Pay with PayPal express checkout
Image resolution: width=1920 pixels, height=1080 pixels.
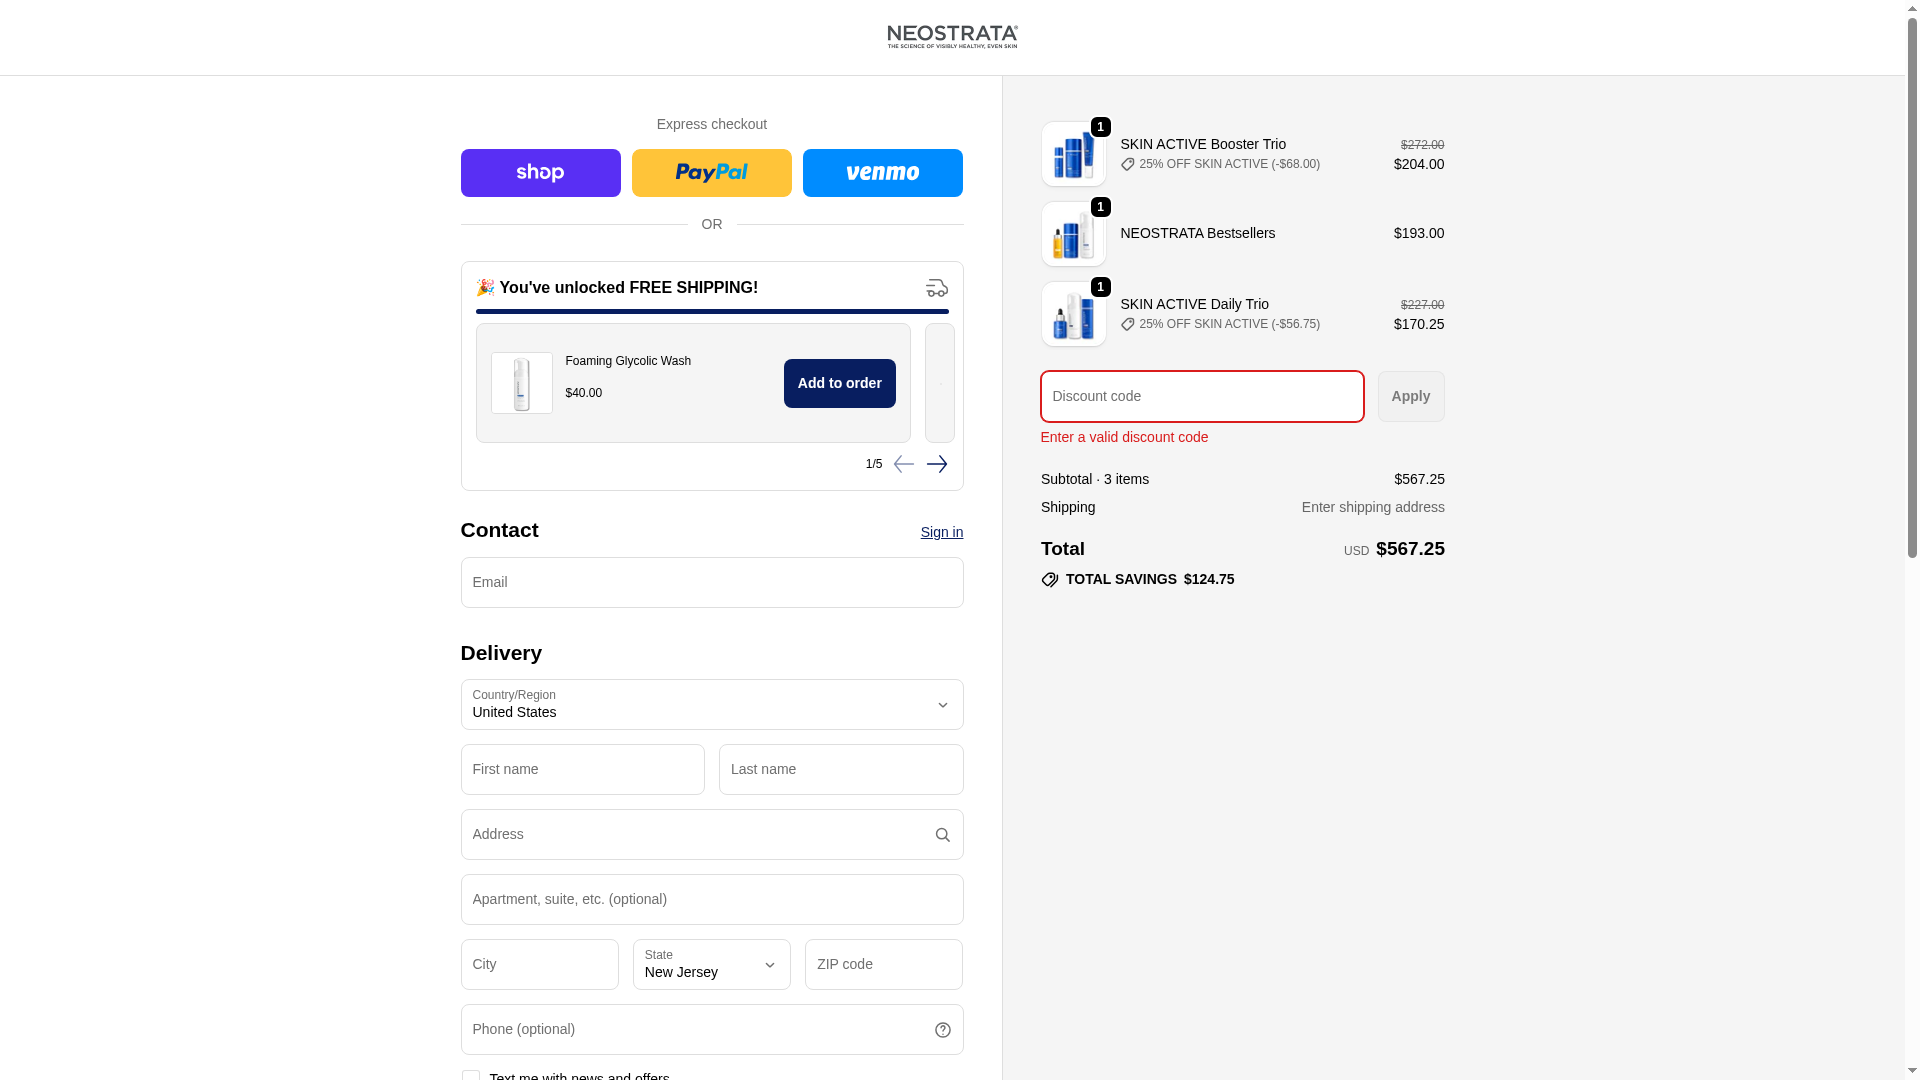711,173
